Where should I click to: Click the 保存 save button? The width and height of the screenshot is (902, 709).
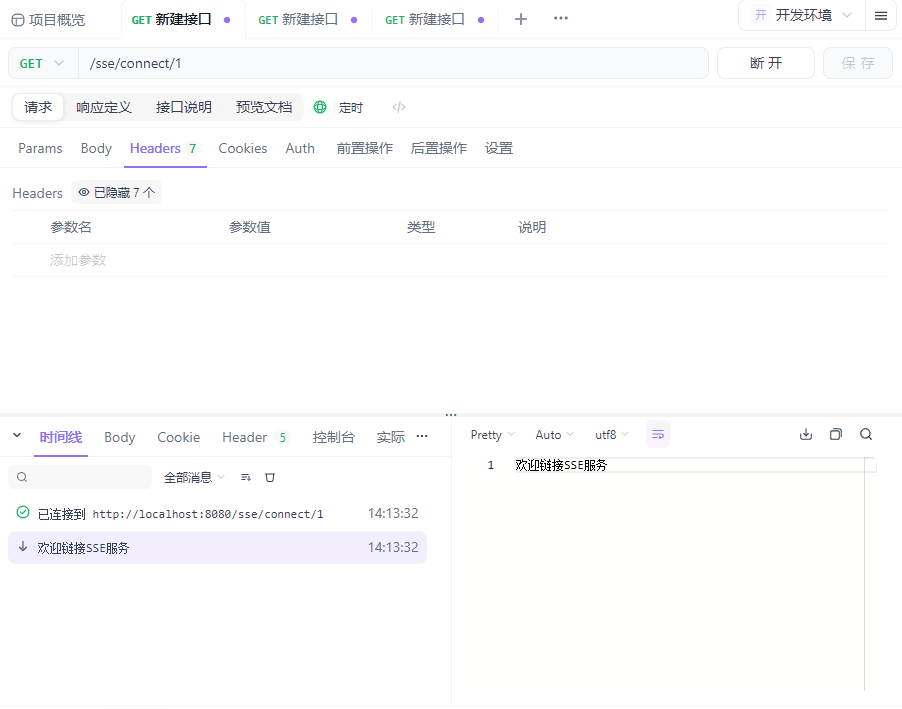click(x=858, y=63)
